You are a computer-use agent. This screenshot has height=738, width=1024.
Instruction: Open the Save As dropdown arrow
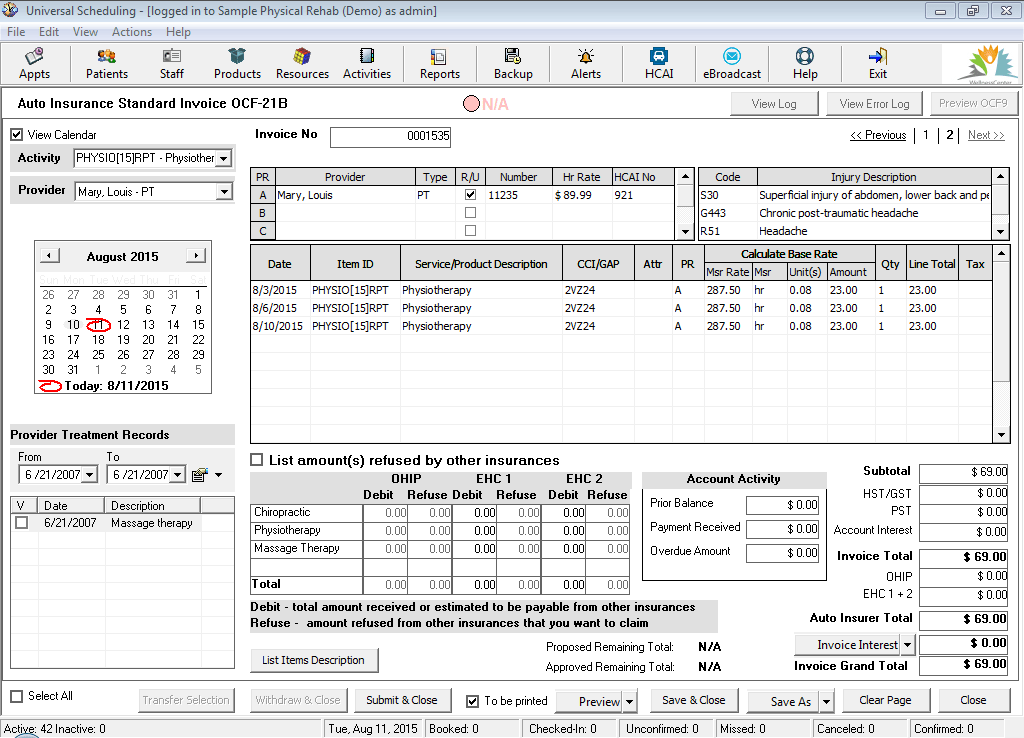tap(826, 702)
